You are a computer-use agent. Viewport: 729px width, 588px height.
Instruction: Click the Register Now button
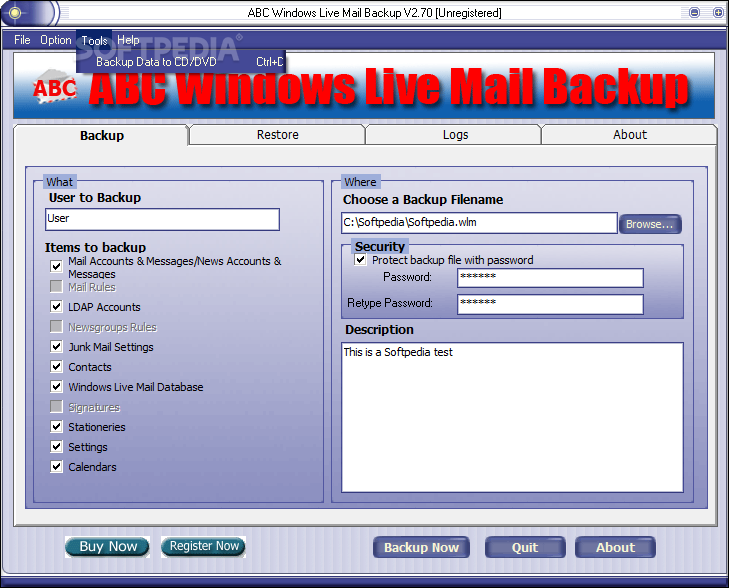tap(204, 546)
